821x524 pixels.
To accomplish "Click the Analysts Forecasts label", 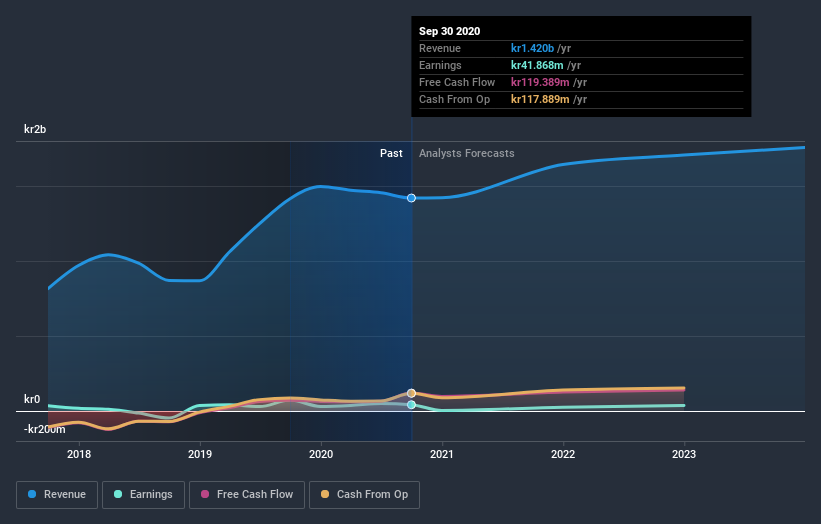I will click(x=467, y=153).
